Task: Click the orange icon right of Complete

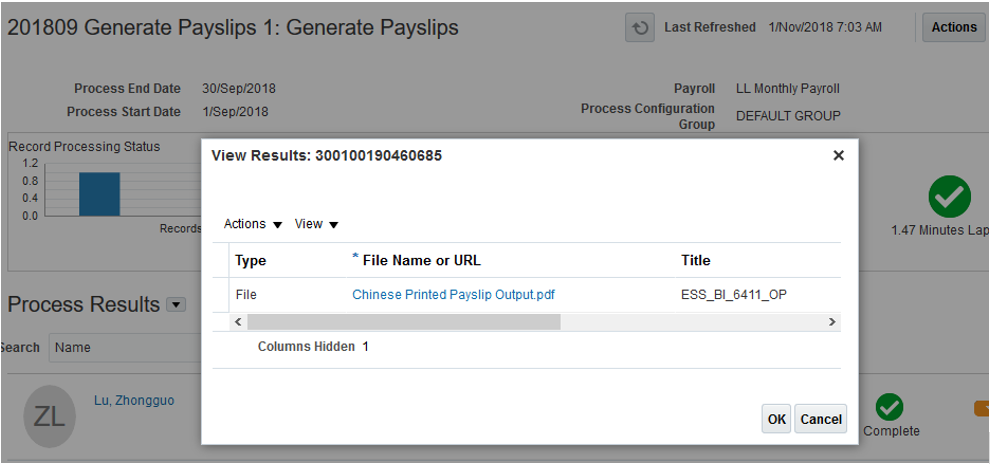Action: [982, 408]
